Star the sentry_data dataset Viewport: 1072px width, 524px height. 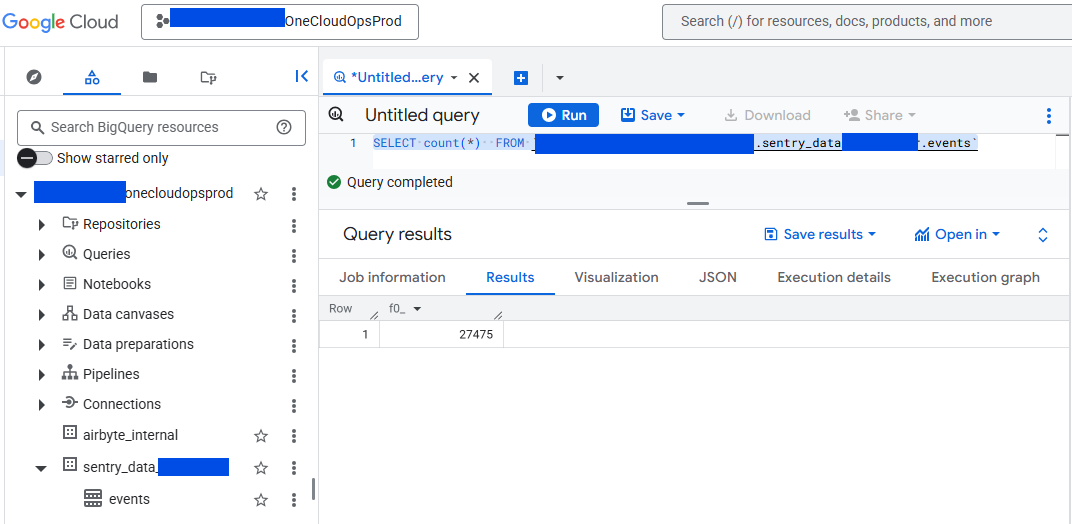click(x=260, y=468)
